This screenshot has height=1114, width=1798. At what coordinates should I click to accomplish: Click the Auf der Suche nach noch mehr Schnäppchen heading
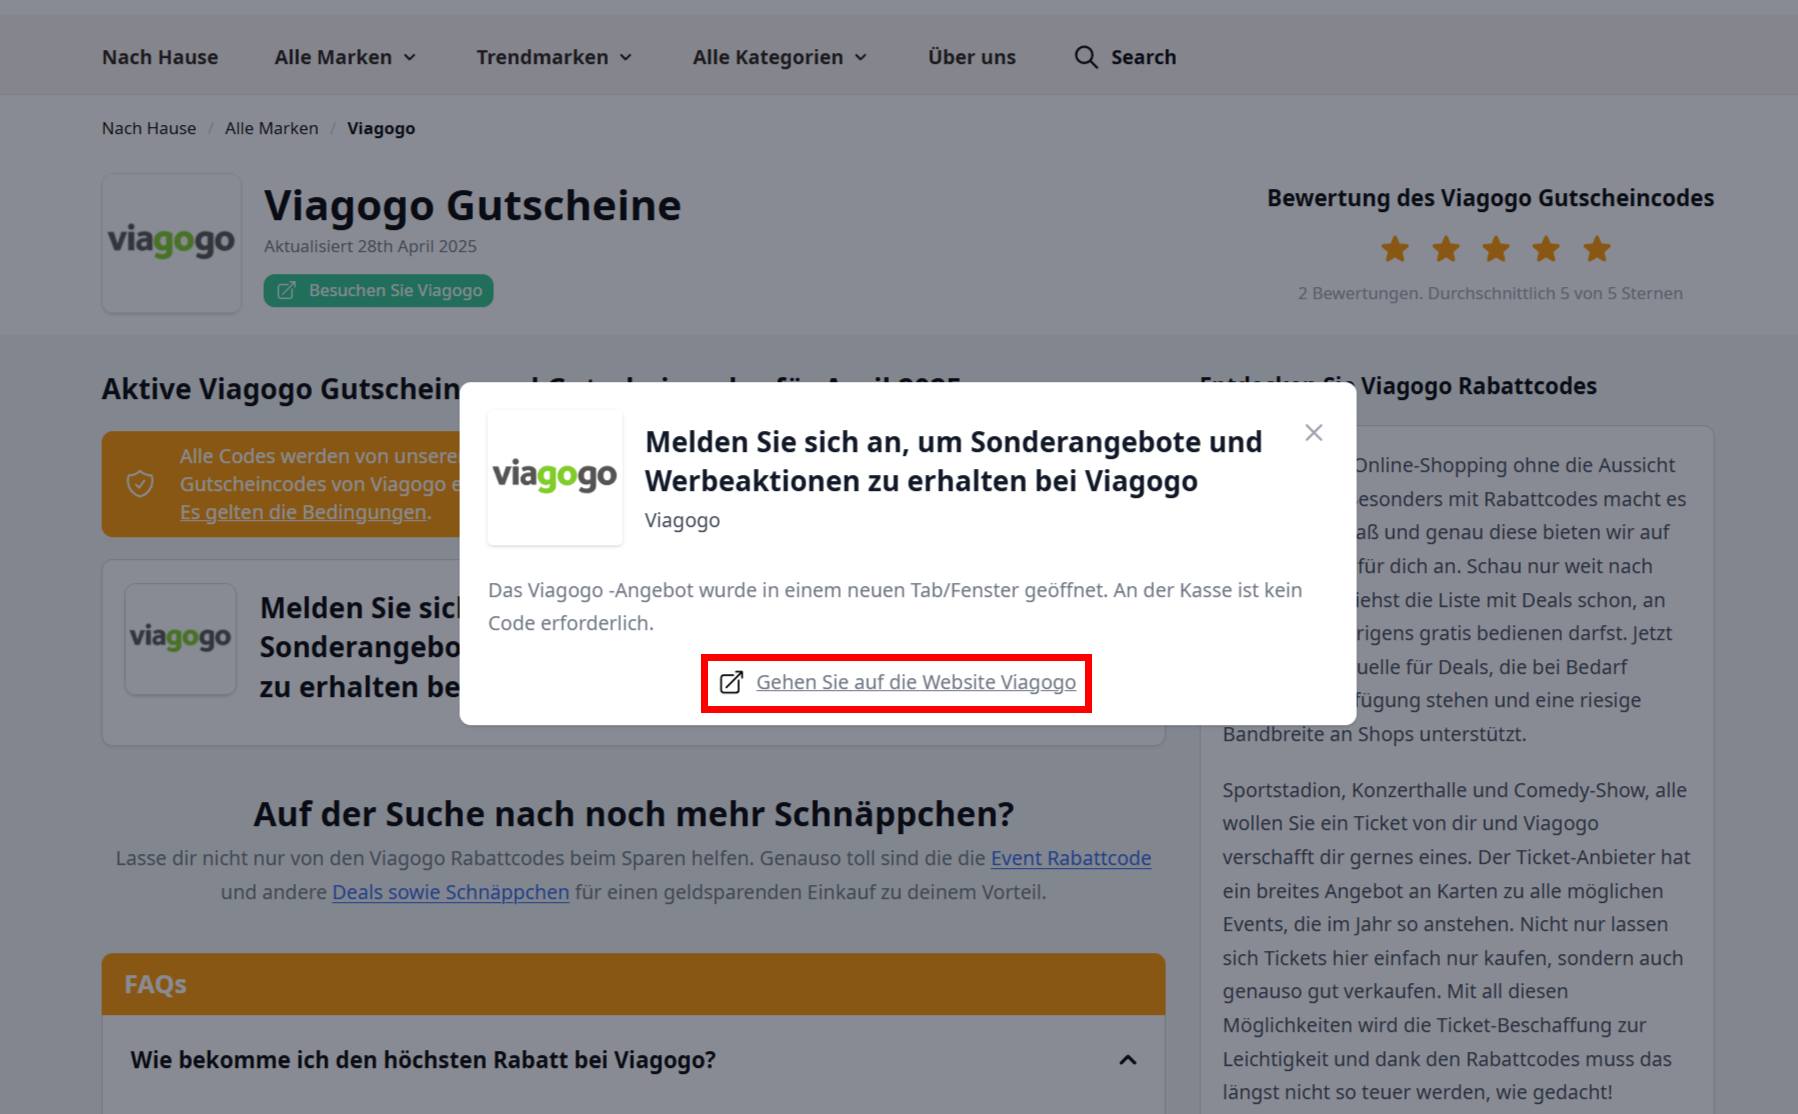[x=633, y=814]
